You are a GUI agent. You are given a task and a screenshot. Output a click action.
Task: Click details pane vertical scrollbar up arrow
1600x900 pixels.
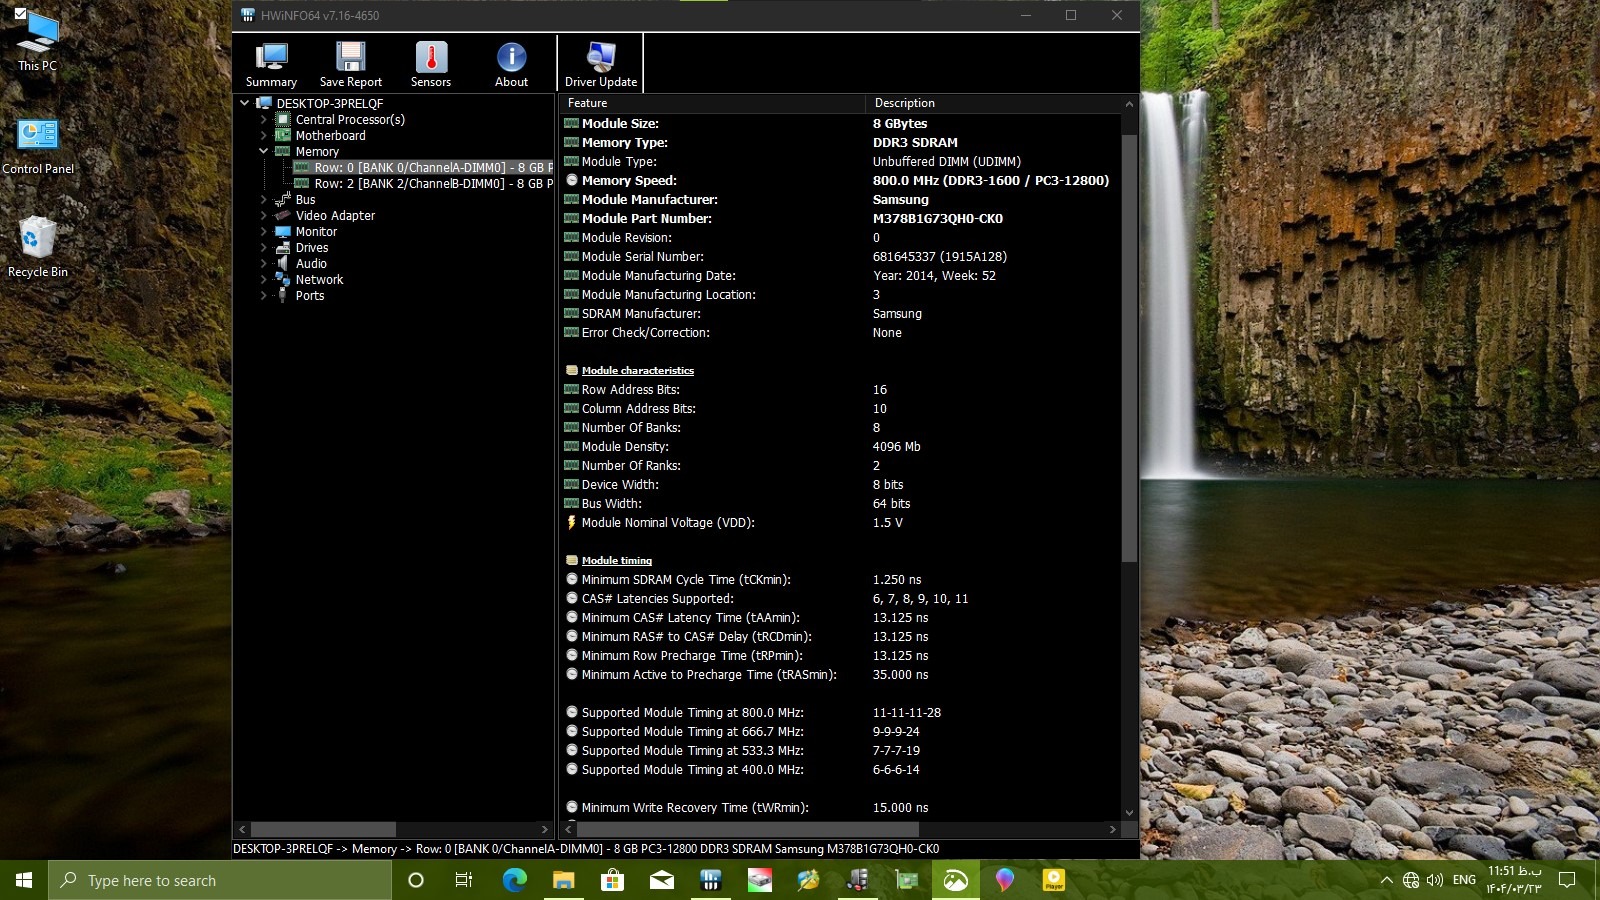[x=1130, y=104]
